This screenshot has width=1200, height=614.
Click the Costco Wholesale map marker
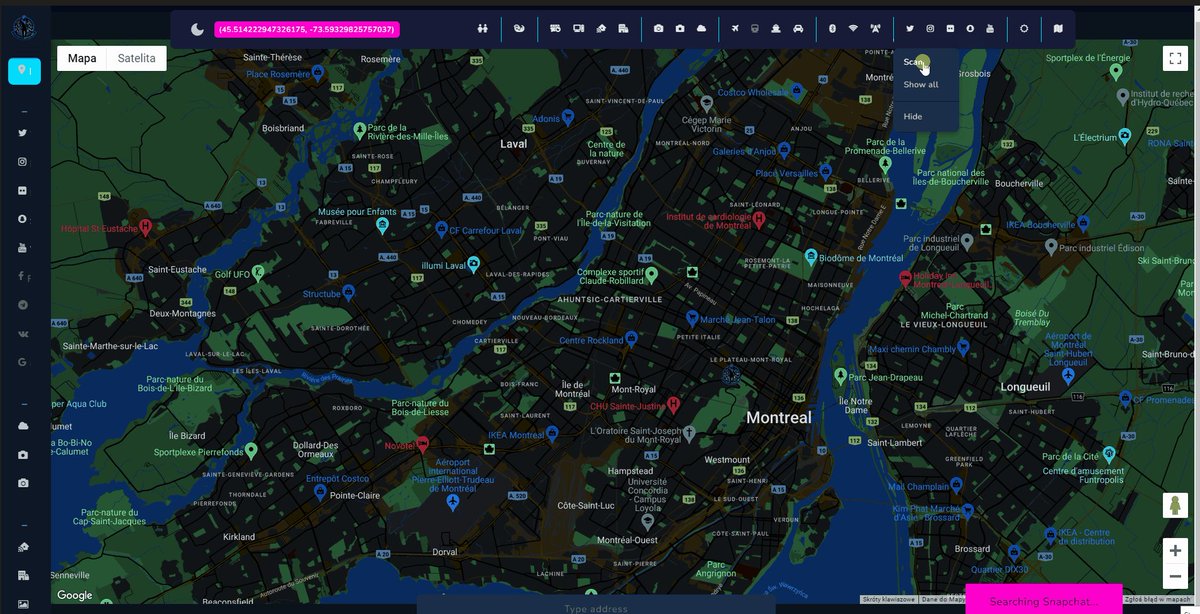tap(796, 92)
